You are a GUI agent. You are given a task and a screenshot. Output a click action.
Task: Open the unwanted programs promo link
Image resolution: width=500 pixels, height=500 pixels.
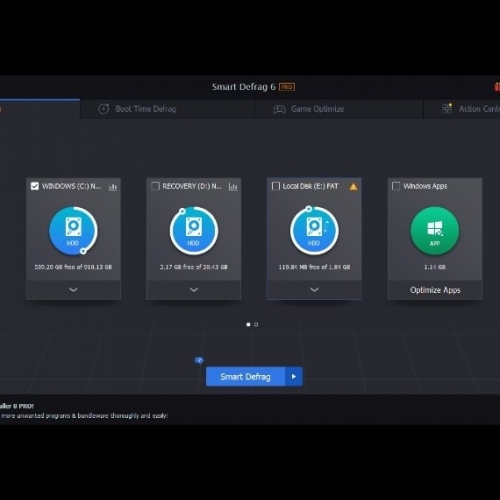84,416
